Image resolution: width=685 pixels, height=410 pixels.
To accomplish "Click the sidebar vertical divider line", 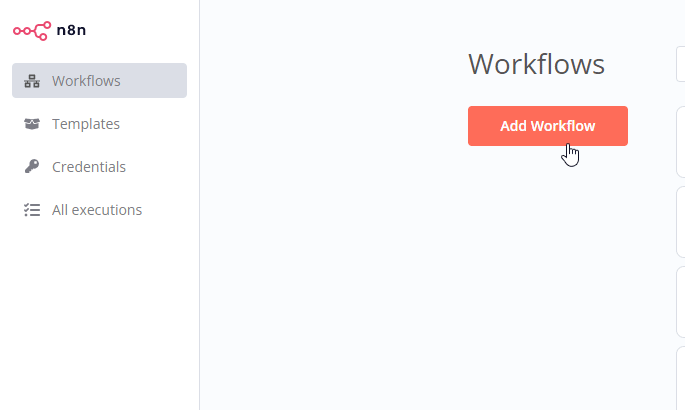I will pos(200,205).
